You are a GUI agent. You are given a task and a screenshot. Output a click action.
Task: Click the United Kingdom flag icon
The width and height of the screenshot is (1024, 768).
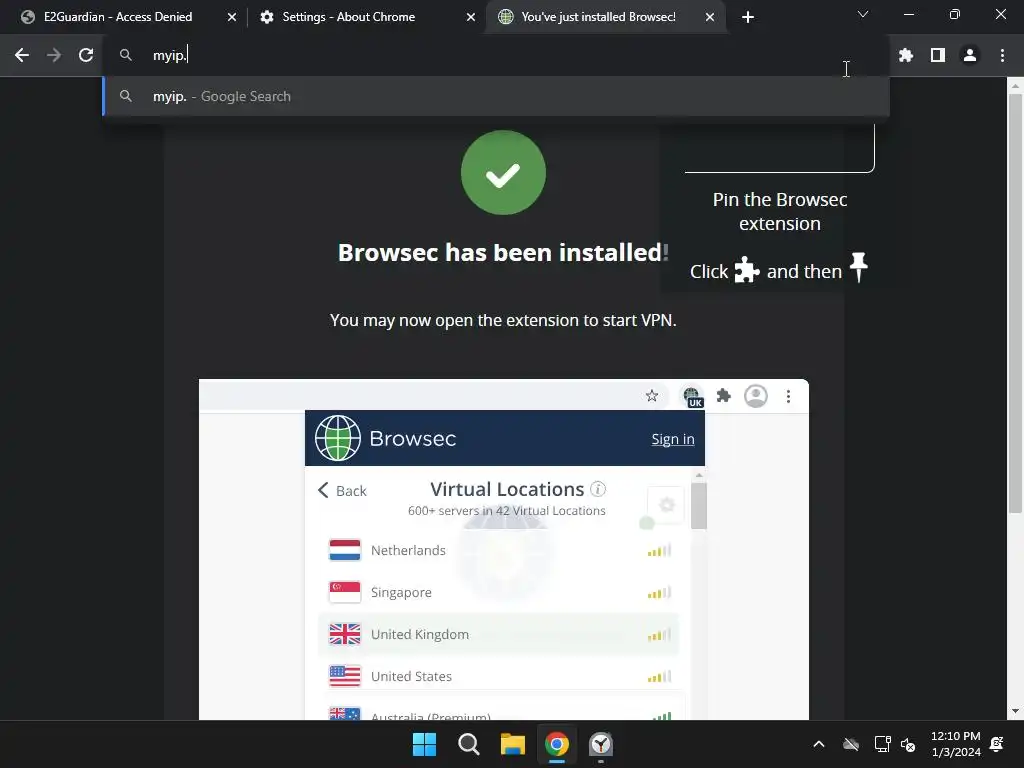pos(345,633)
